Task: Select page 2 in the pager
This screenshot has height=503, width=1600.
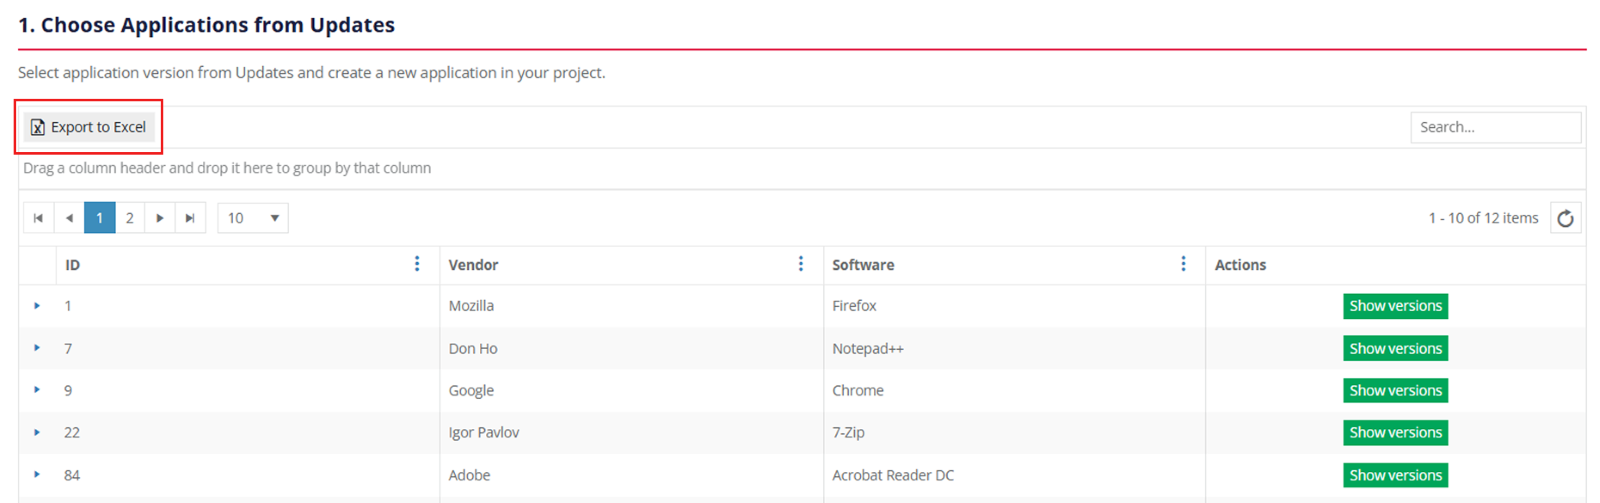Action: [x=130, y=218]
